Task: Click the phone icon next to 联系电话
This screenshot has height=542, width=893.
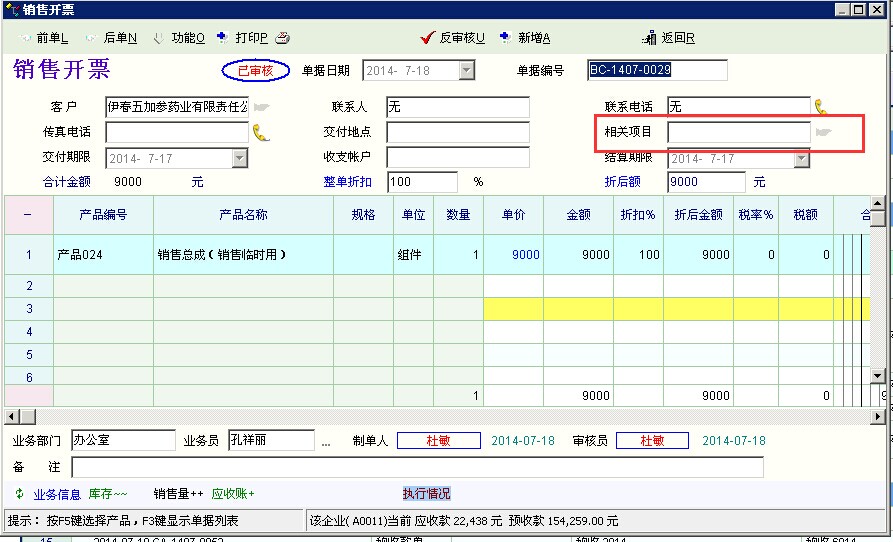Action: point(821,106)
